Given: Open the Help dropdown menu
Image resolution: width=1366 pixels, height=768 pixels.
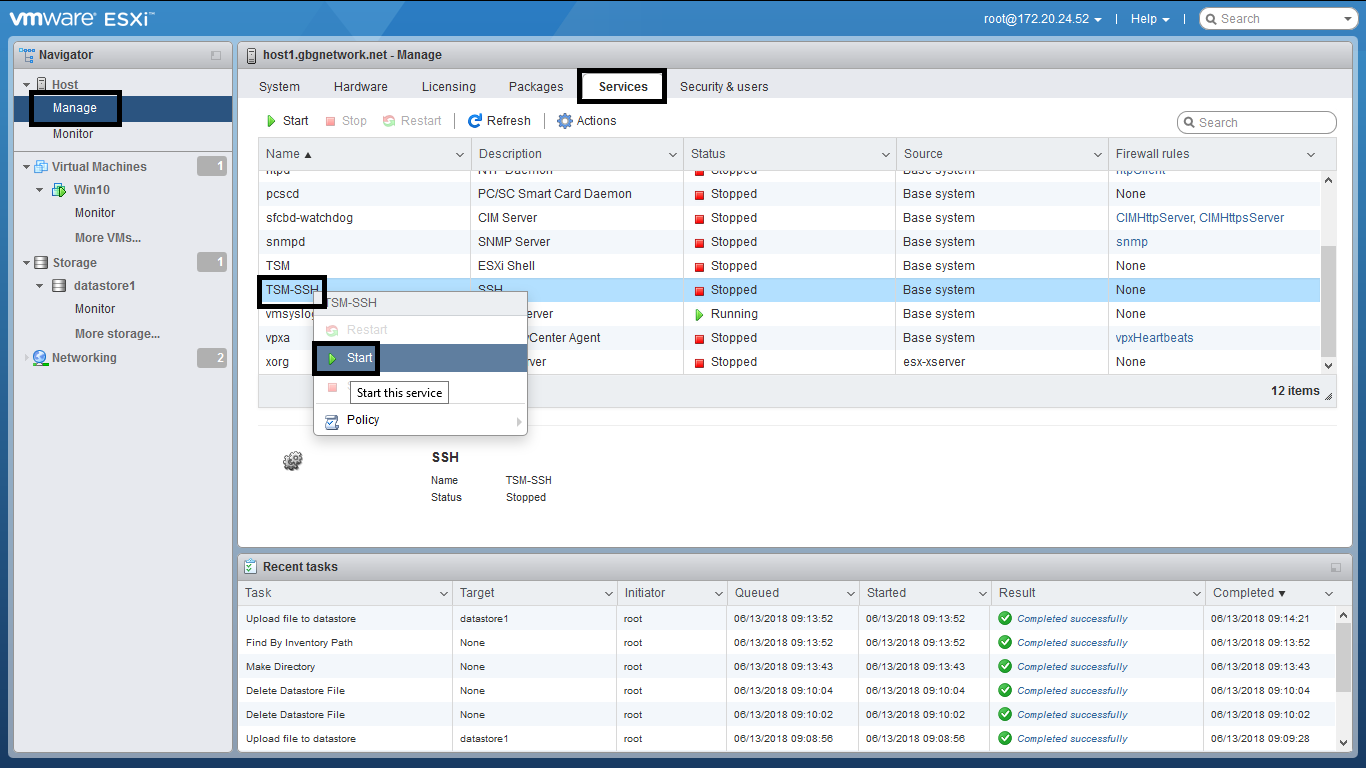Looking at the screenshot, I should [x=1149, y=19].
